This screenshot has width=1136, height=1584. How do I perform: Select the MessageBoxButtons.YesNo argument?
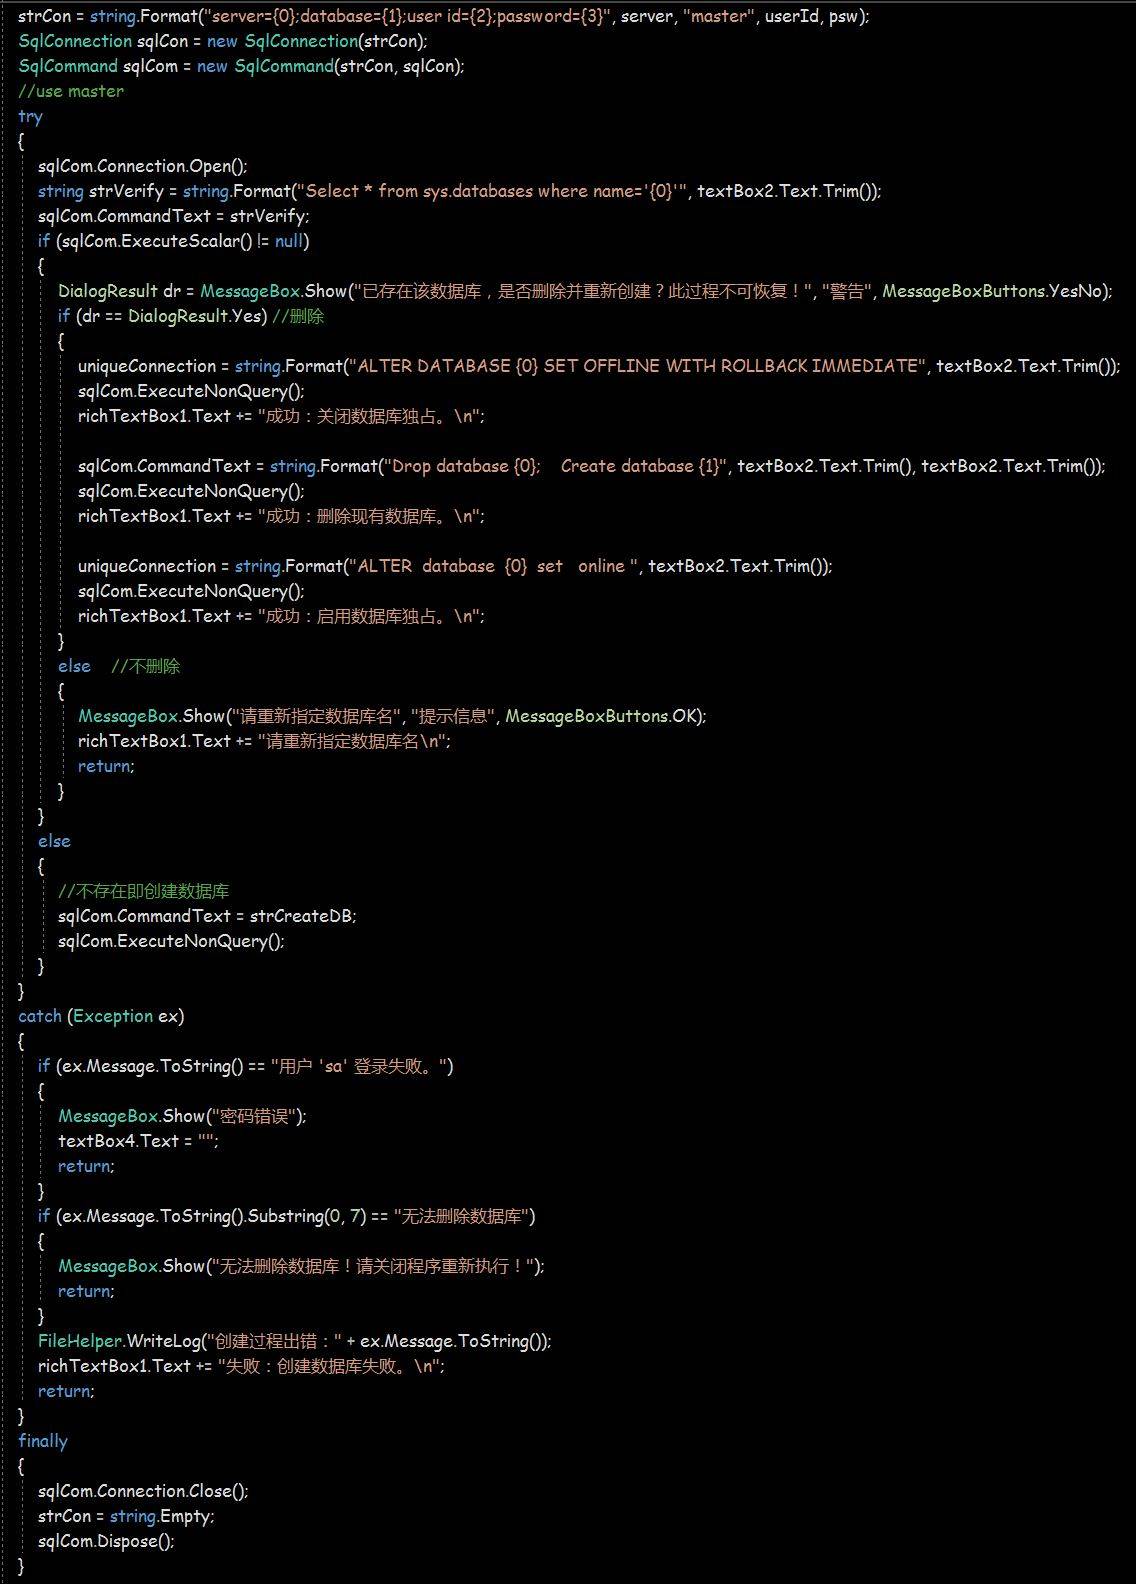pos(995,291)
